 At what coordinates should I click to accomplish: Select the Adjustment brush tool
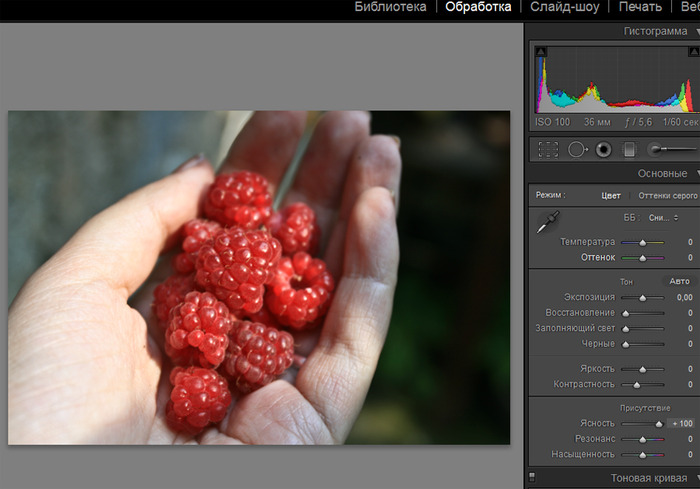point(672,149)
